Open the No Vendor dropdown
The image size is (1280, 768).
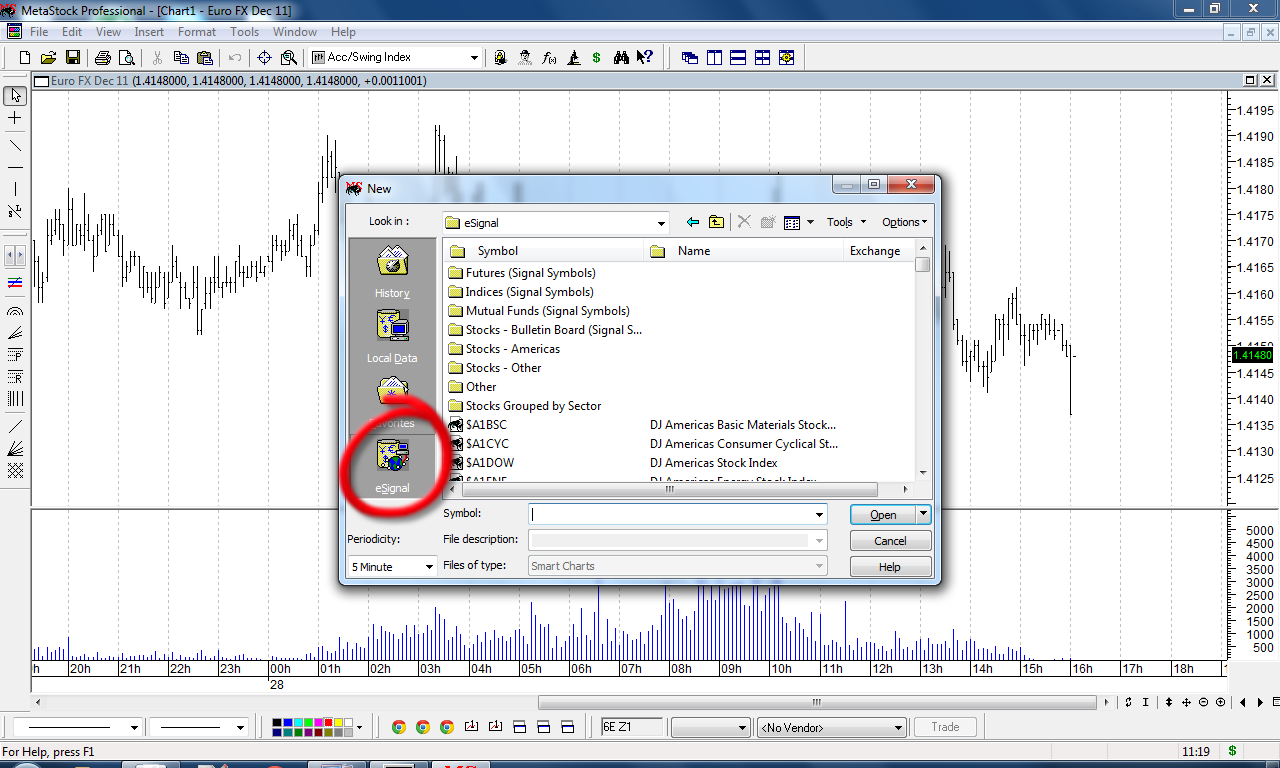click(897, 728)
